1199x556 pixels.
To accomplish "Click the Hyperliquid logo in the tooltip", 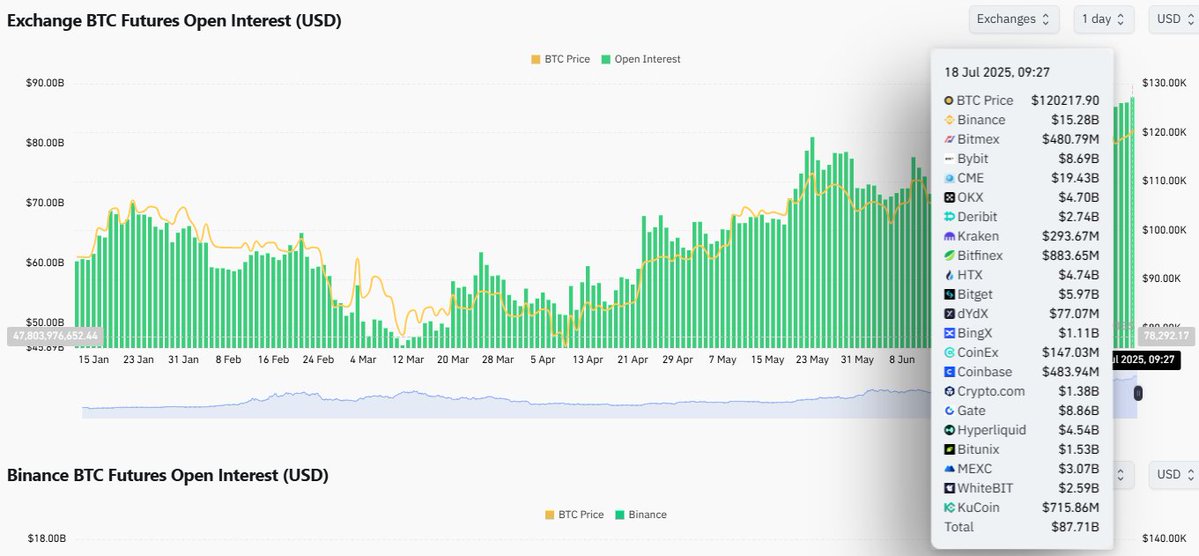I will tap(949, 430).
